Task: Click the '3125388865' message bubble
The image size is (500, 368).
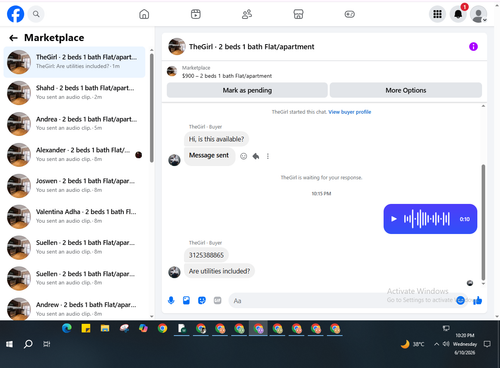Action: pyautogui.click(x=206, y=255)
